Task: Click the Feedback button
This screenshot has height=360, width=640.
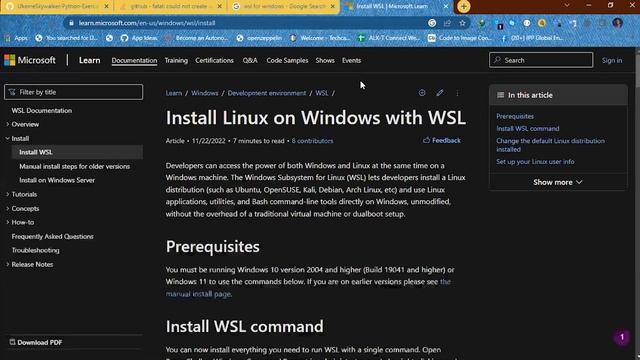Action: click(442, 140)
